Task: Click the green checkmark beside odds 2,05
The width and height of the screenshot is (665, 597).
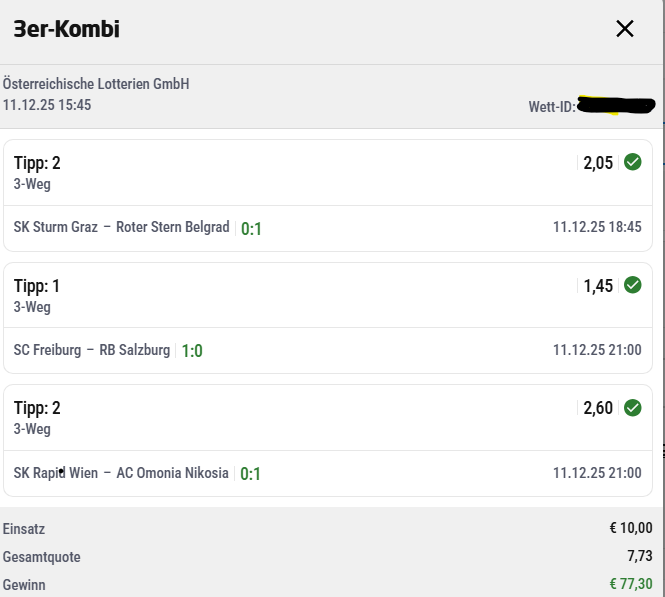Action: [632, 162]
